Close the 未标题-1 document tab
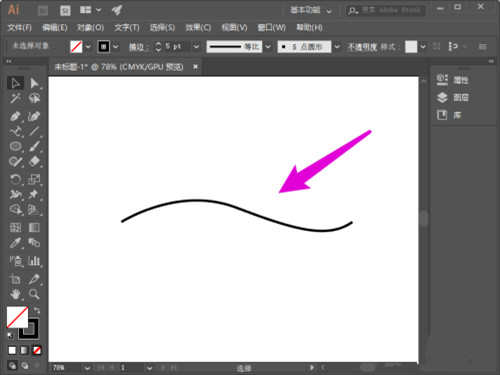This screenshot has width=500, height=375. 196,67
